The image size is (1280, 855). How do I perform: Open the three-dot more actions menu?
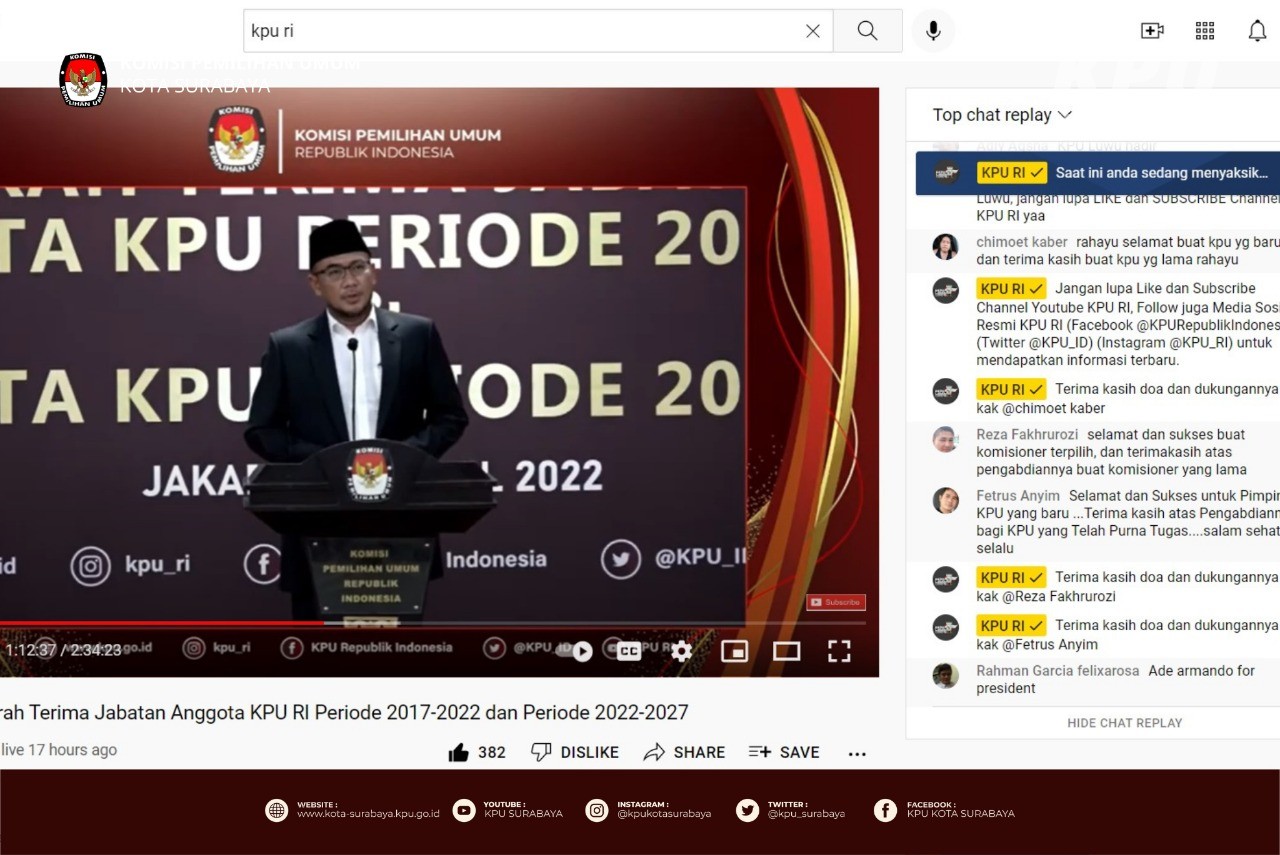tap(857, 753)
